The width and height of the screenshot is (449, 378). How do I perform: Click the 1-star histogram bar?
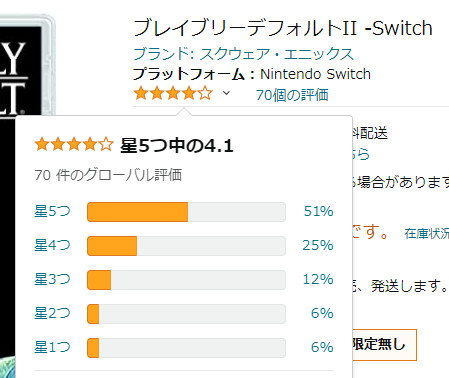point(186,348)
